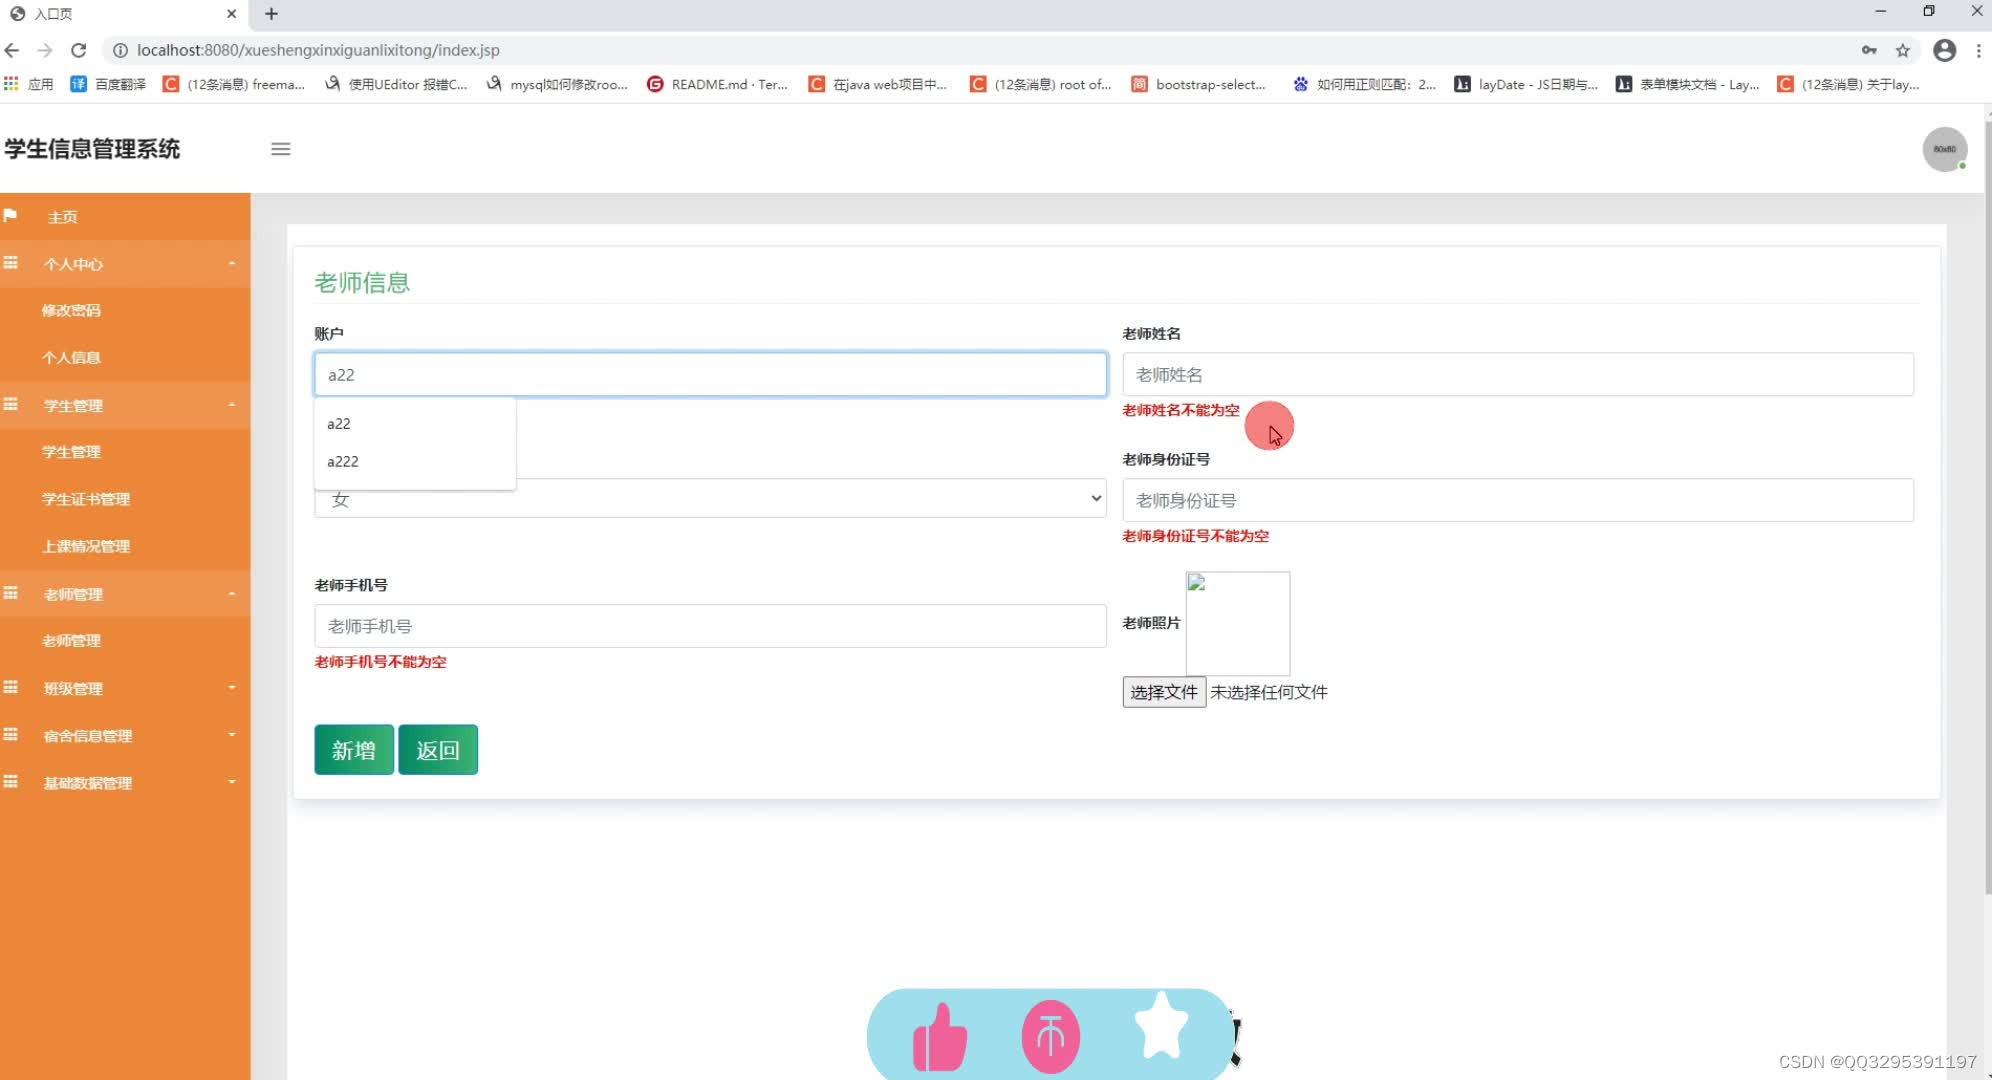Image resolution: width=1992 pixels, height=1080 pixels.
Task: Go forward with browser forward arrow
Action: click(x=45, y=50)
